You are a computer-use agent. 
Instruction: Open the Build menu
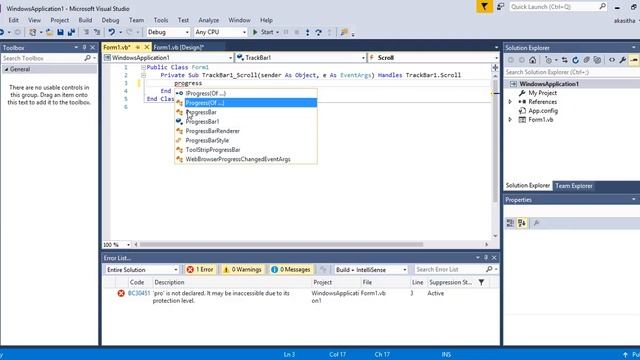click(85, 20)
